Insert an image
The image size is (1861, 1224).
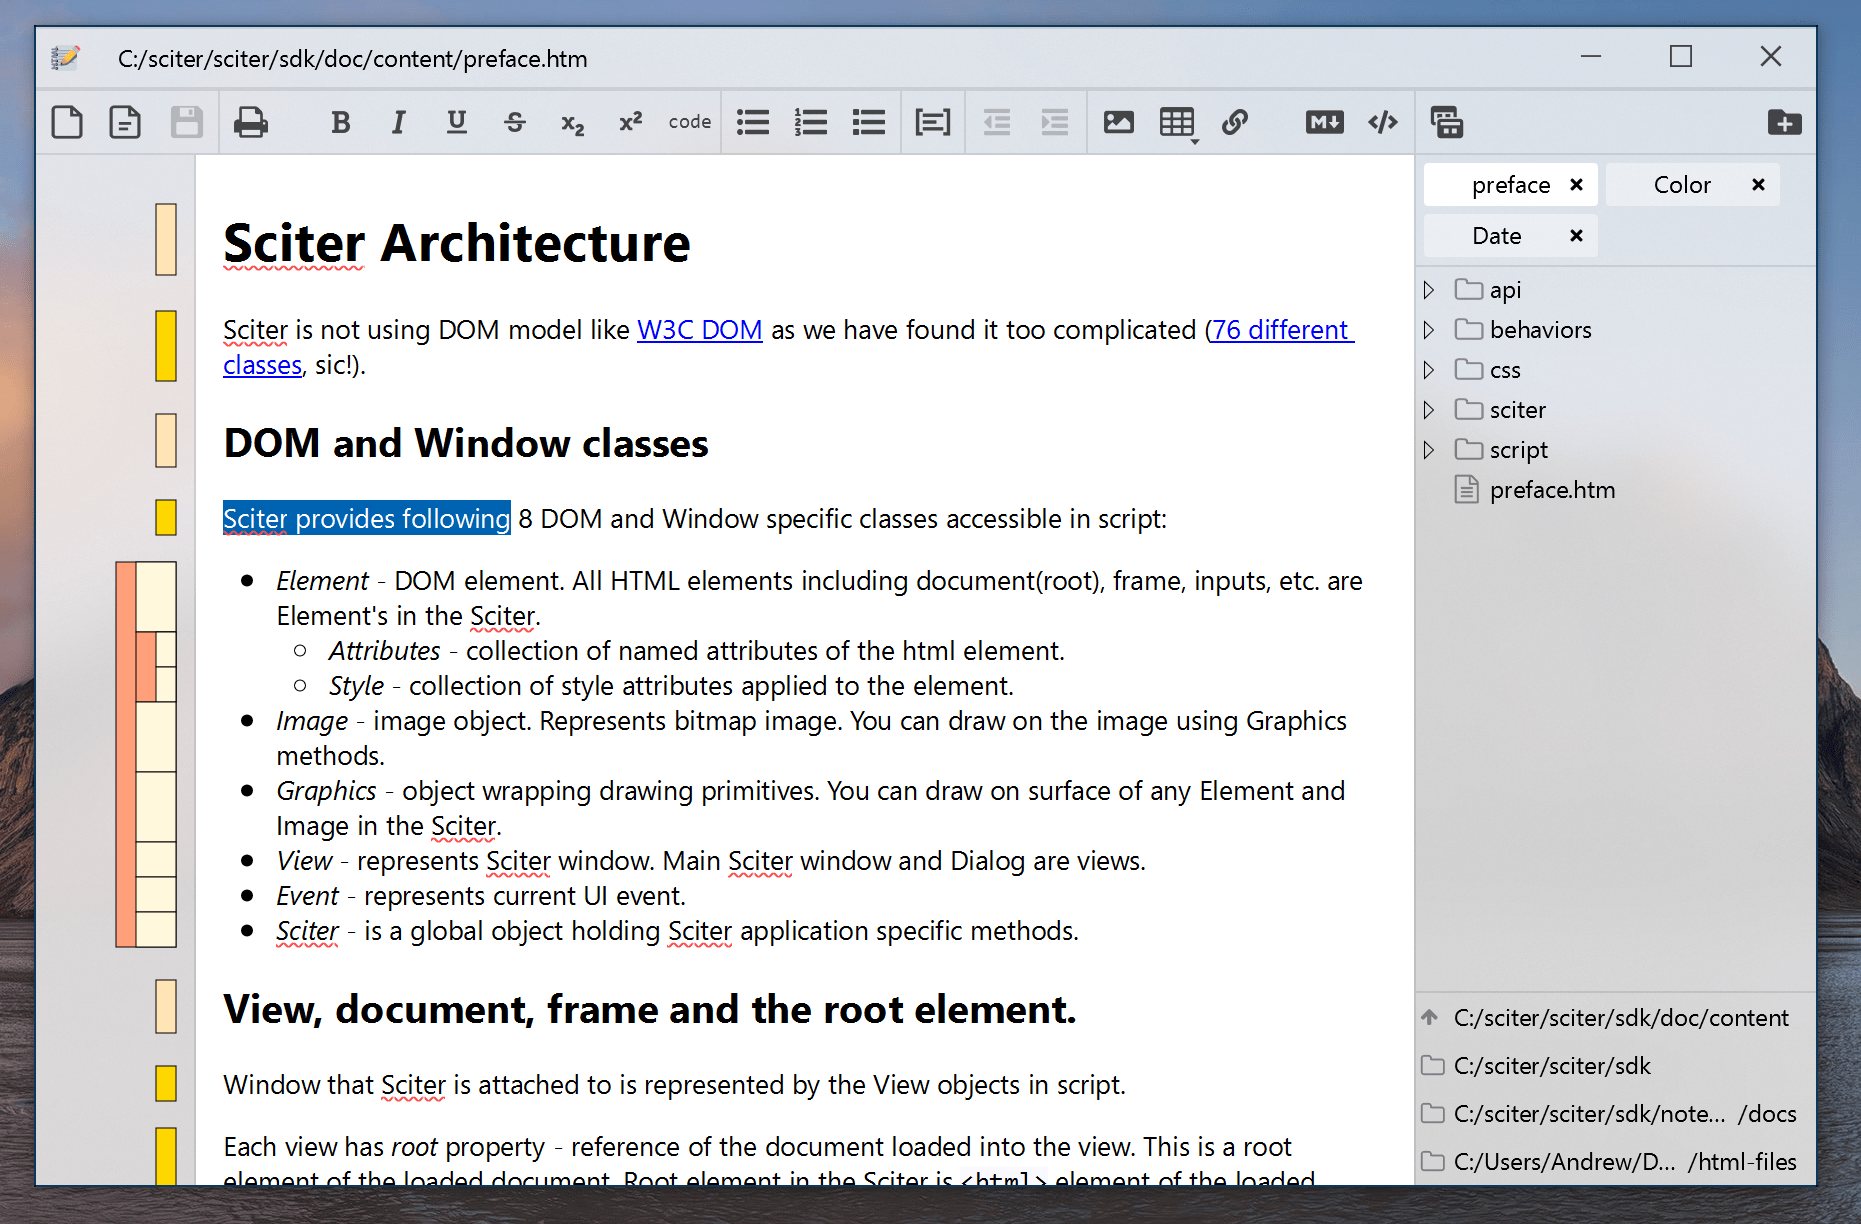click(x=1119, y=122)
